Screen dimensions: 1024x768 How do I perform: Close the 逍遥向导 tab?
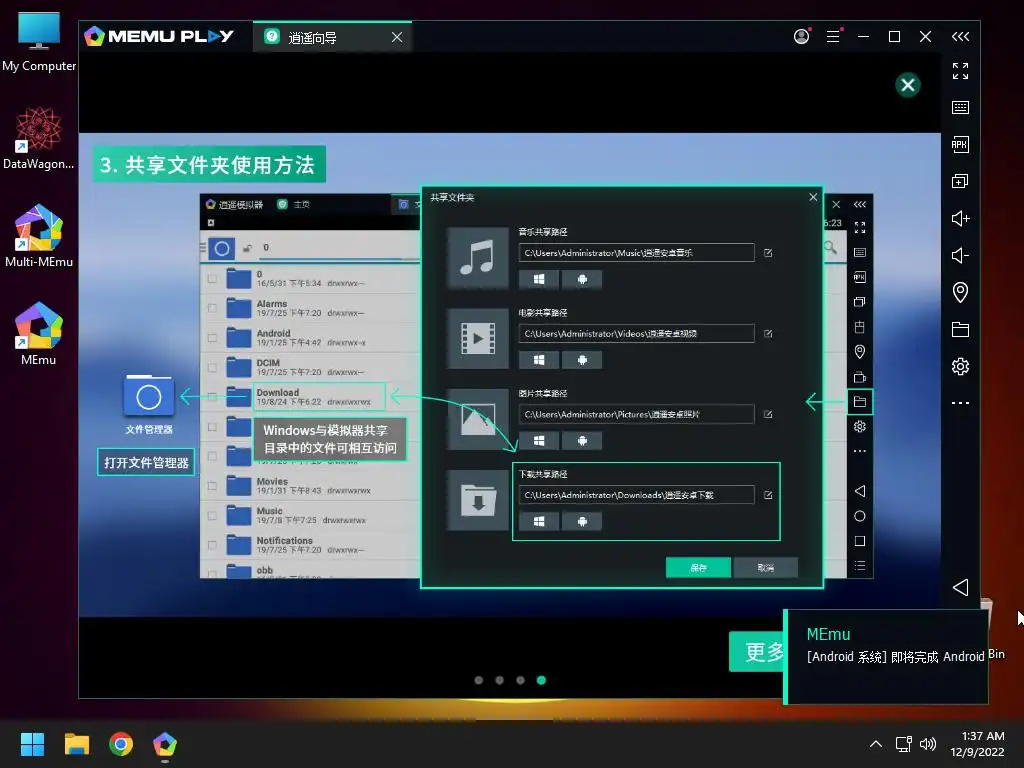tap(397, 37)
